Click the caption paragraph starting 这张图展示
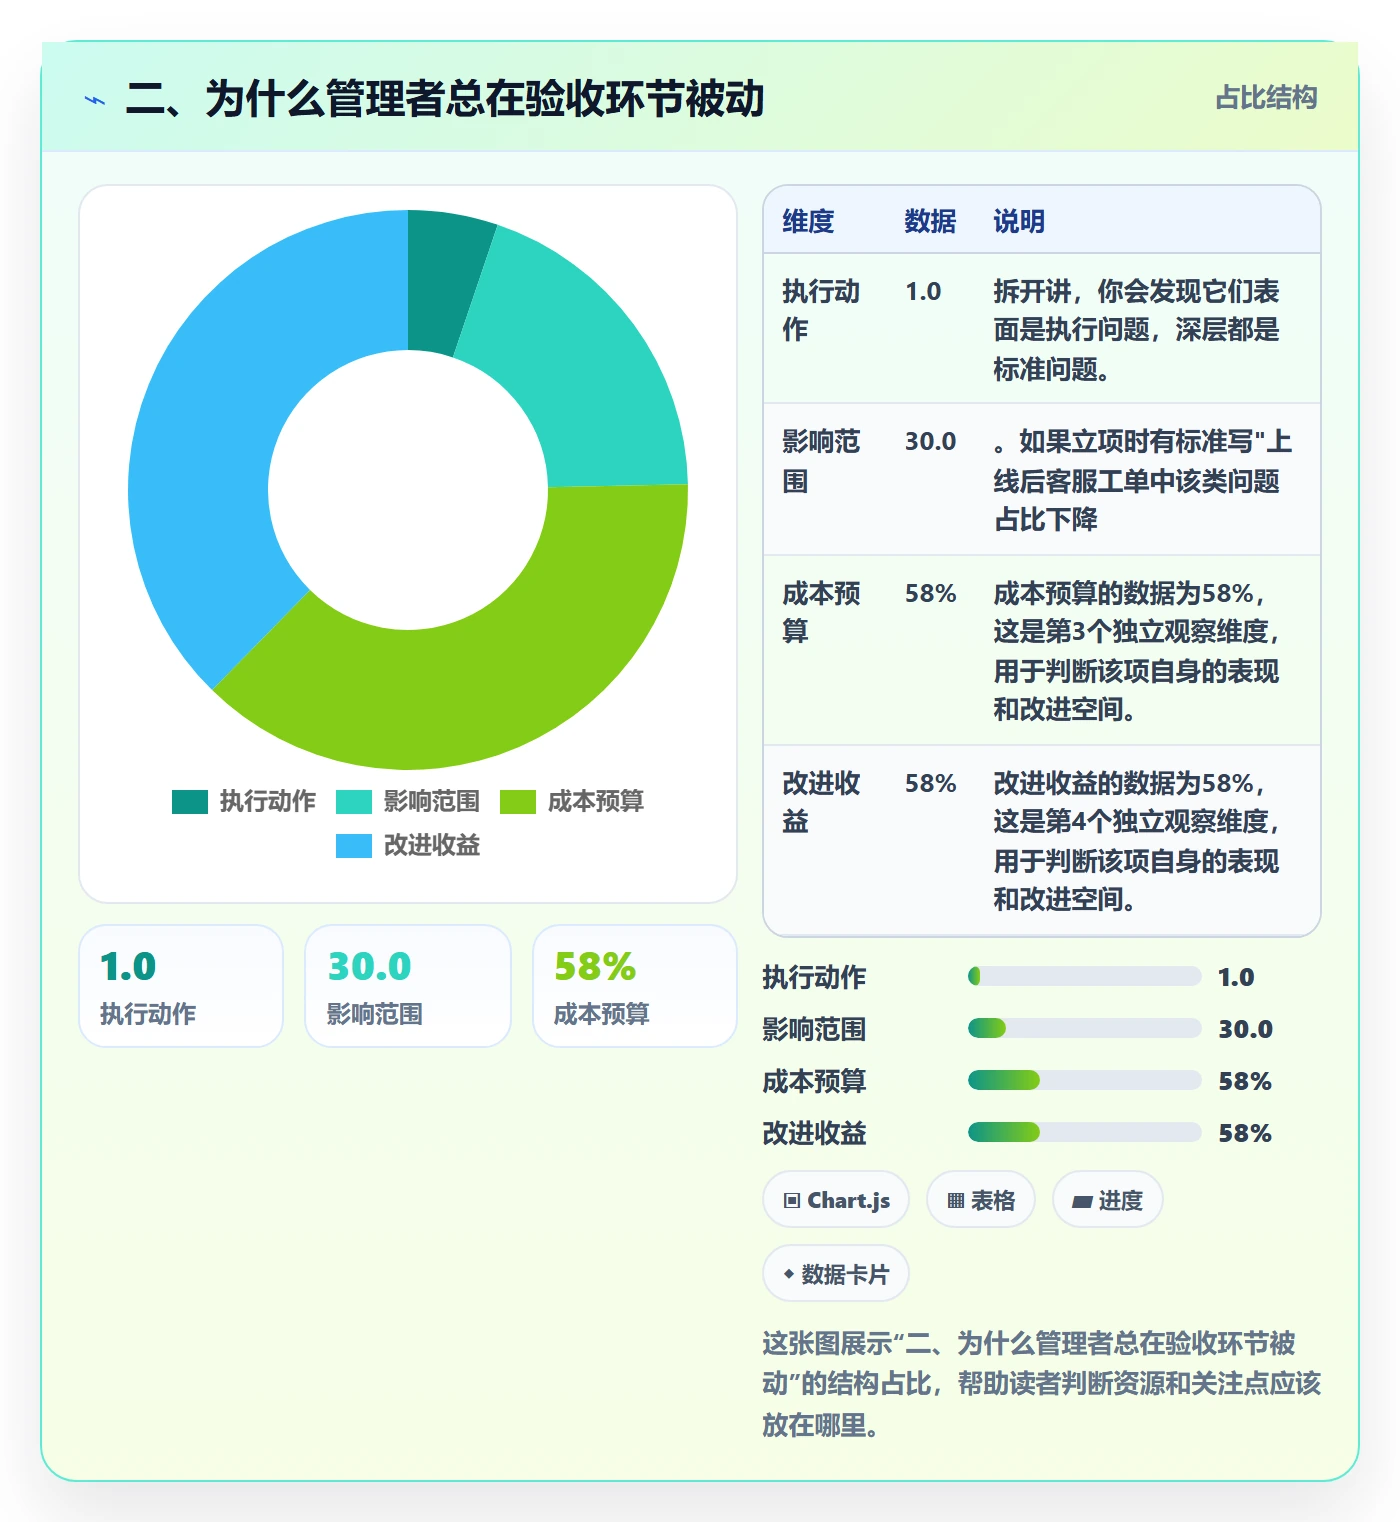Viewport: 1400px width, 1522px height. [x=1041, y=1384]
